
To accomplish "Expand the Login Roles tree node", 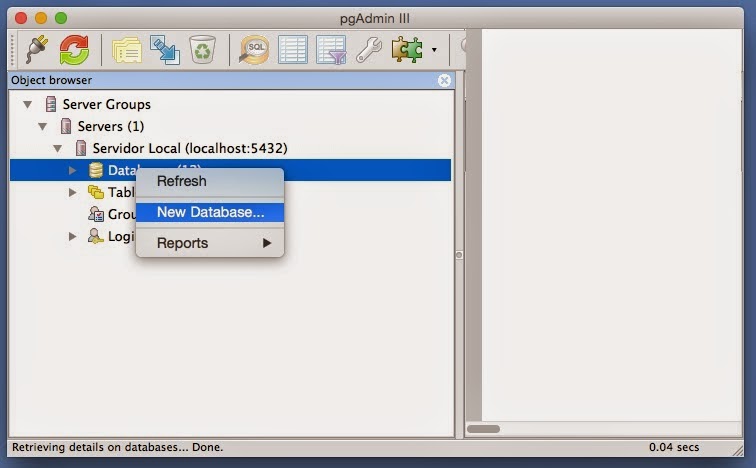I will click(x=72, y=236).
